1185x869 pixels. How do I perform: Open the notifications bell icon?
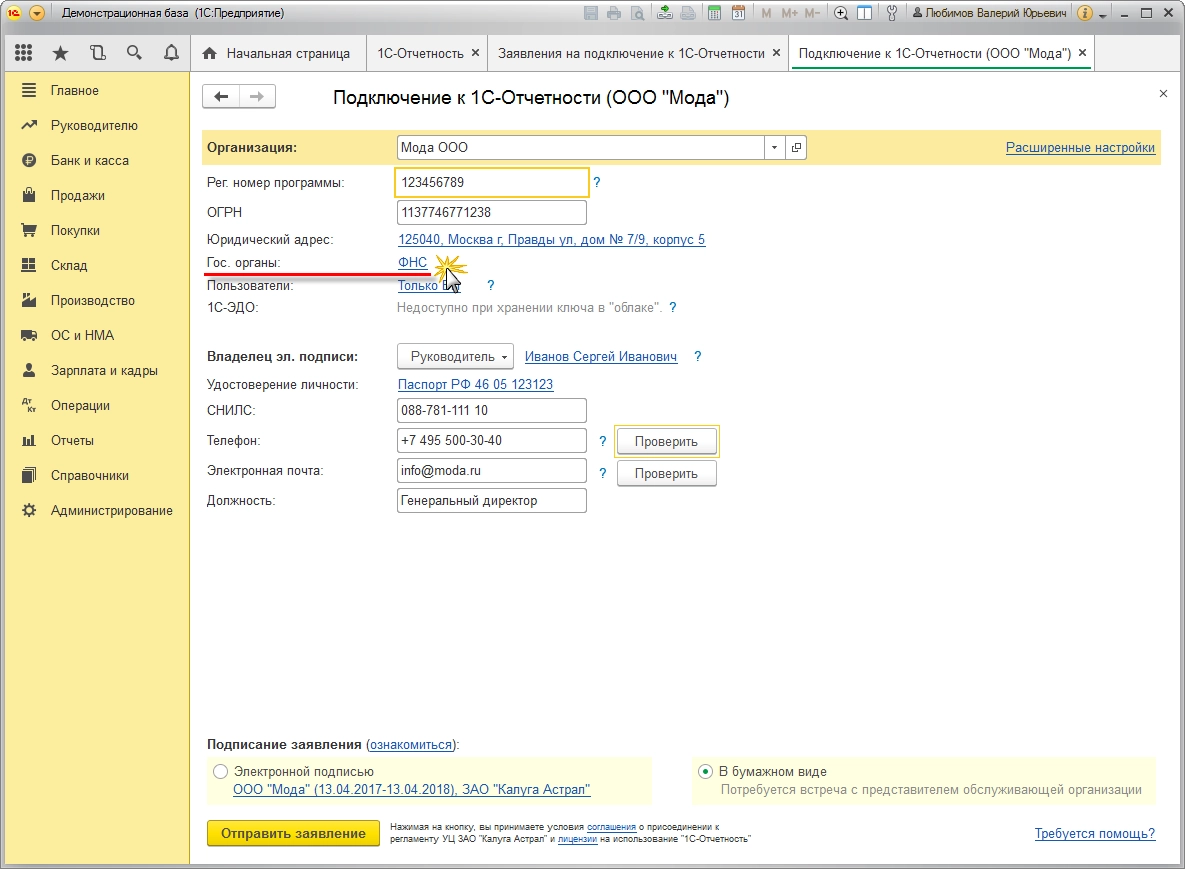[x=171, y=53]
